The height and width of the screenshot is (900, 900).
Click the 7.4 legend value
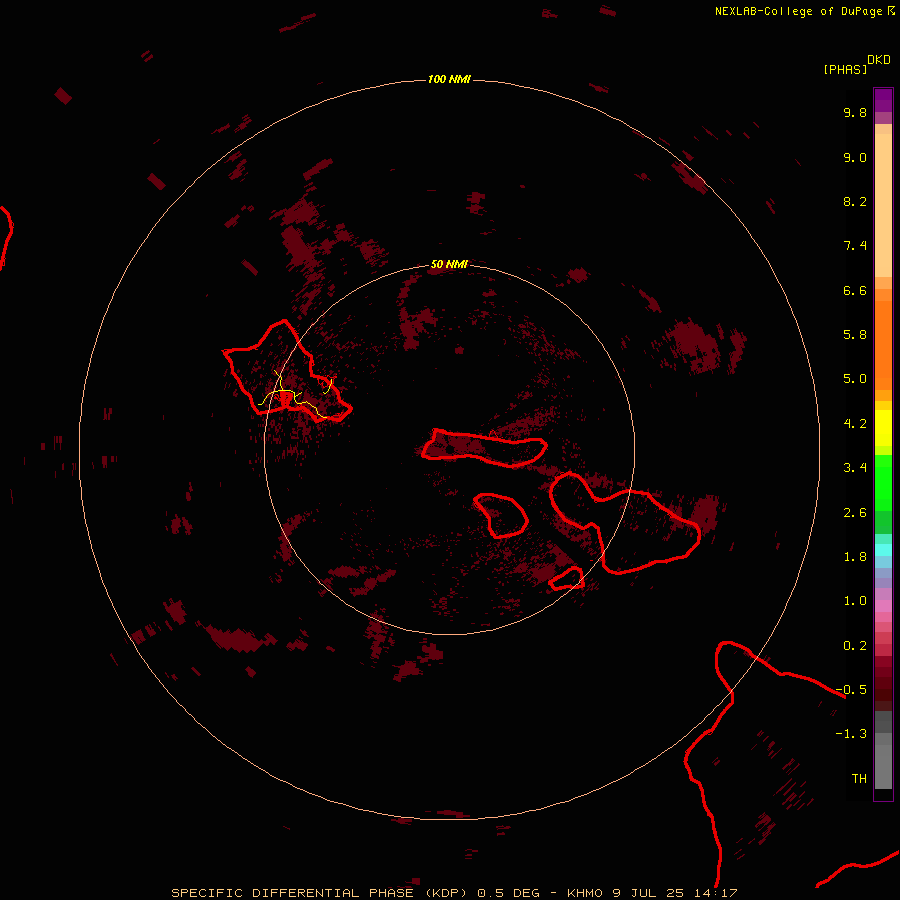[x=855, y=246]
